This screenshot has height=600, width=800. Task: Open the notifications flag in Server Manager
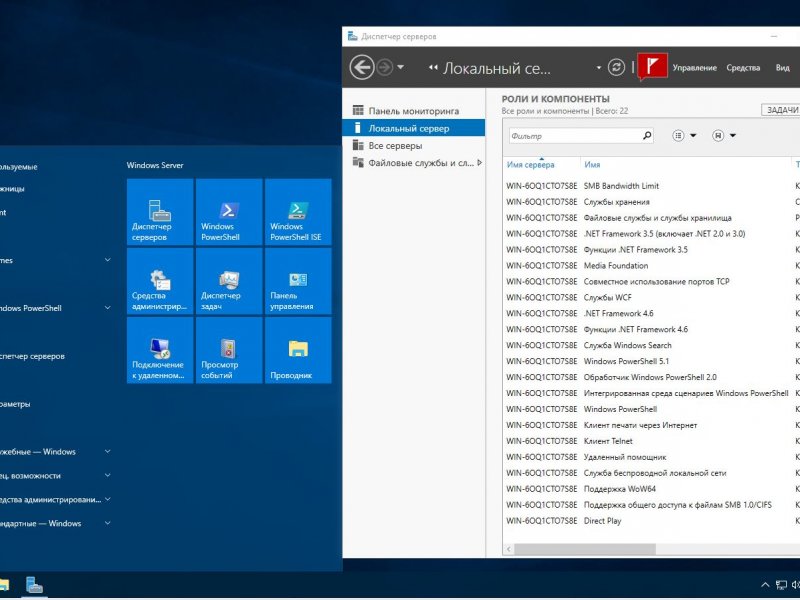pyautogui.click(x=653, y=66)
